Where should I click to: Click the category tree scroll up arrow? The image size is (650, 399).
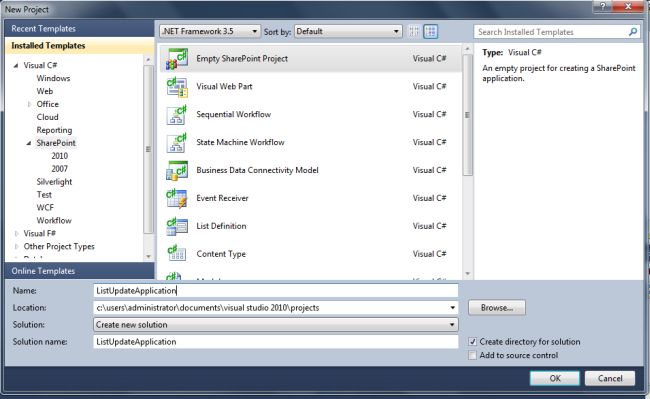tap(148, 60)
